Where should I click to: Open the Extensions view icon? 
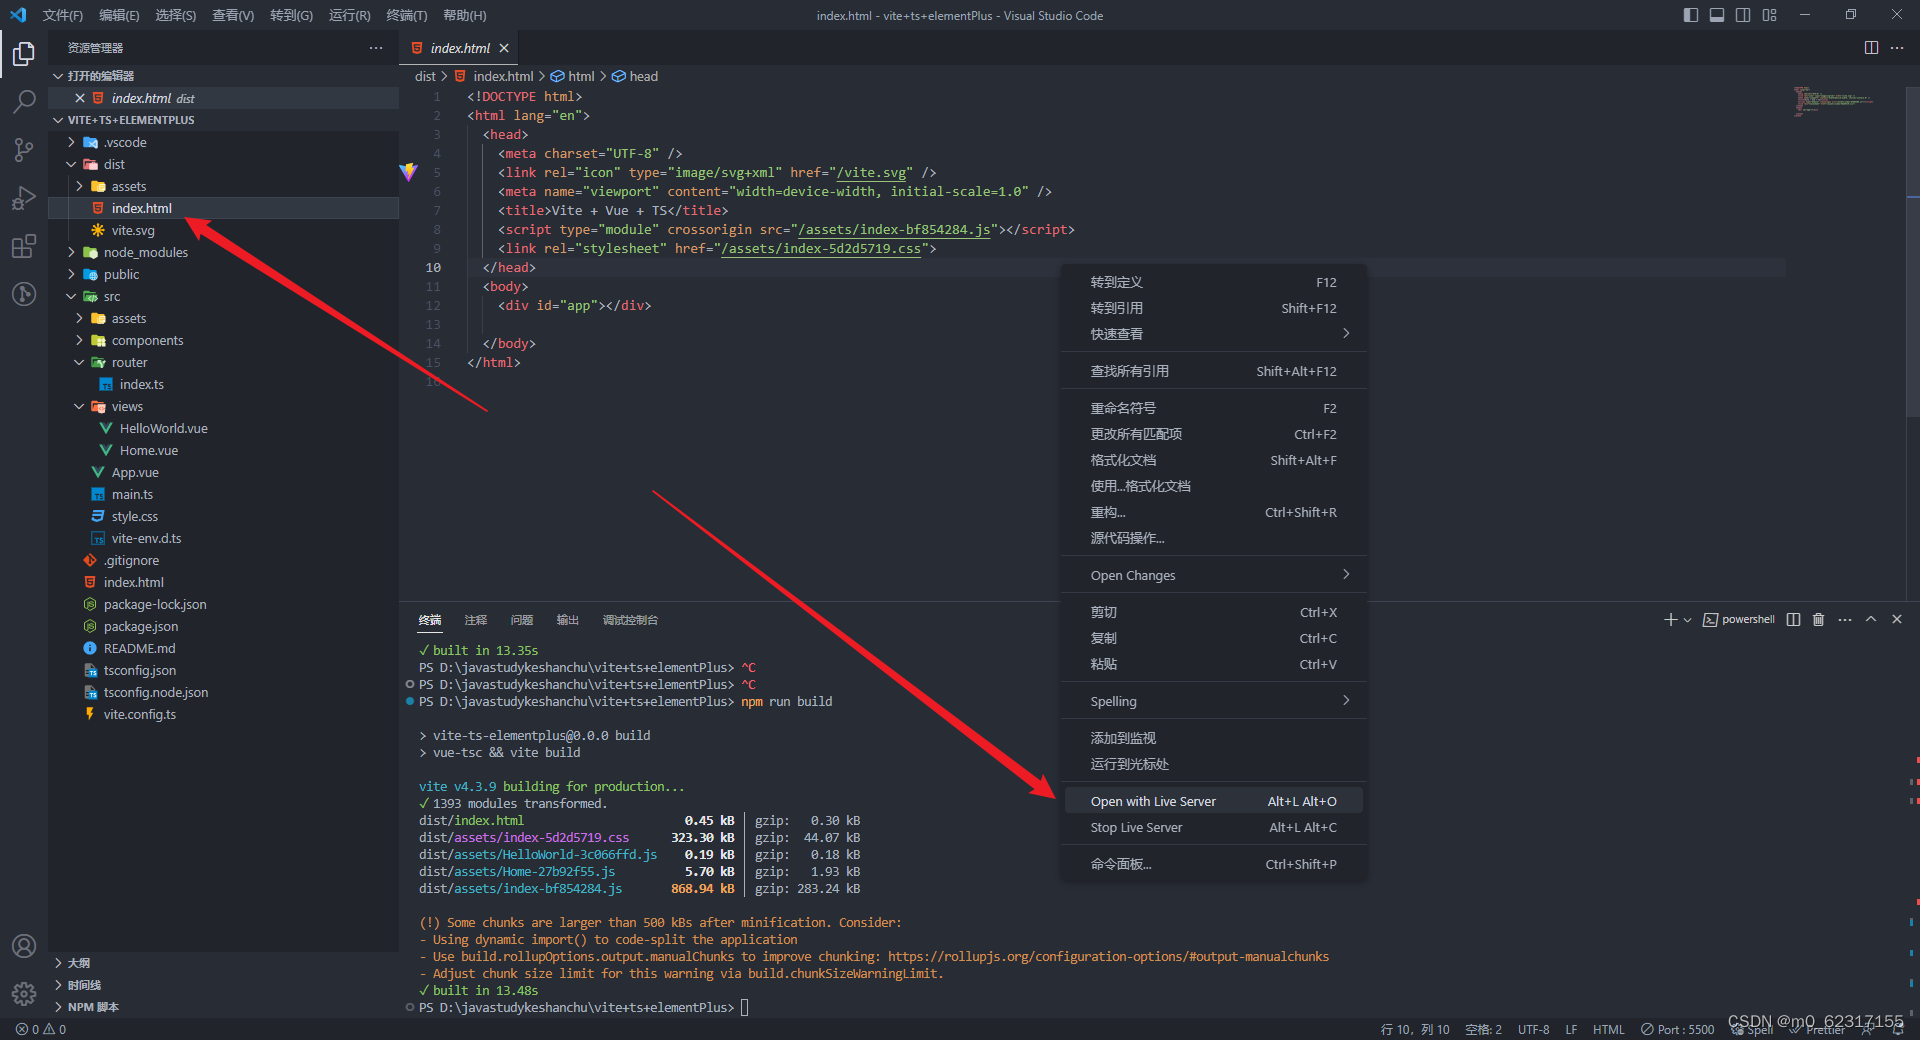point(24,246)
